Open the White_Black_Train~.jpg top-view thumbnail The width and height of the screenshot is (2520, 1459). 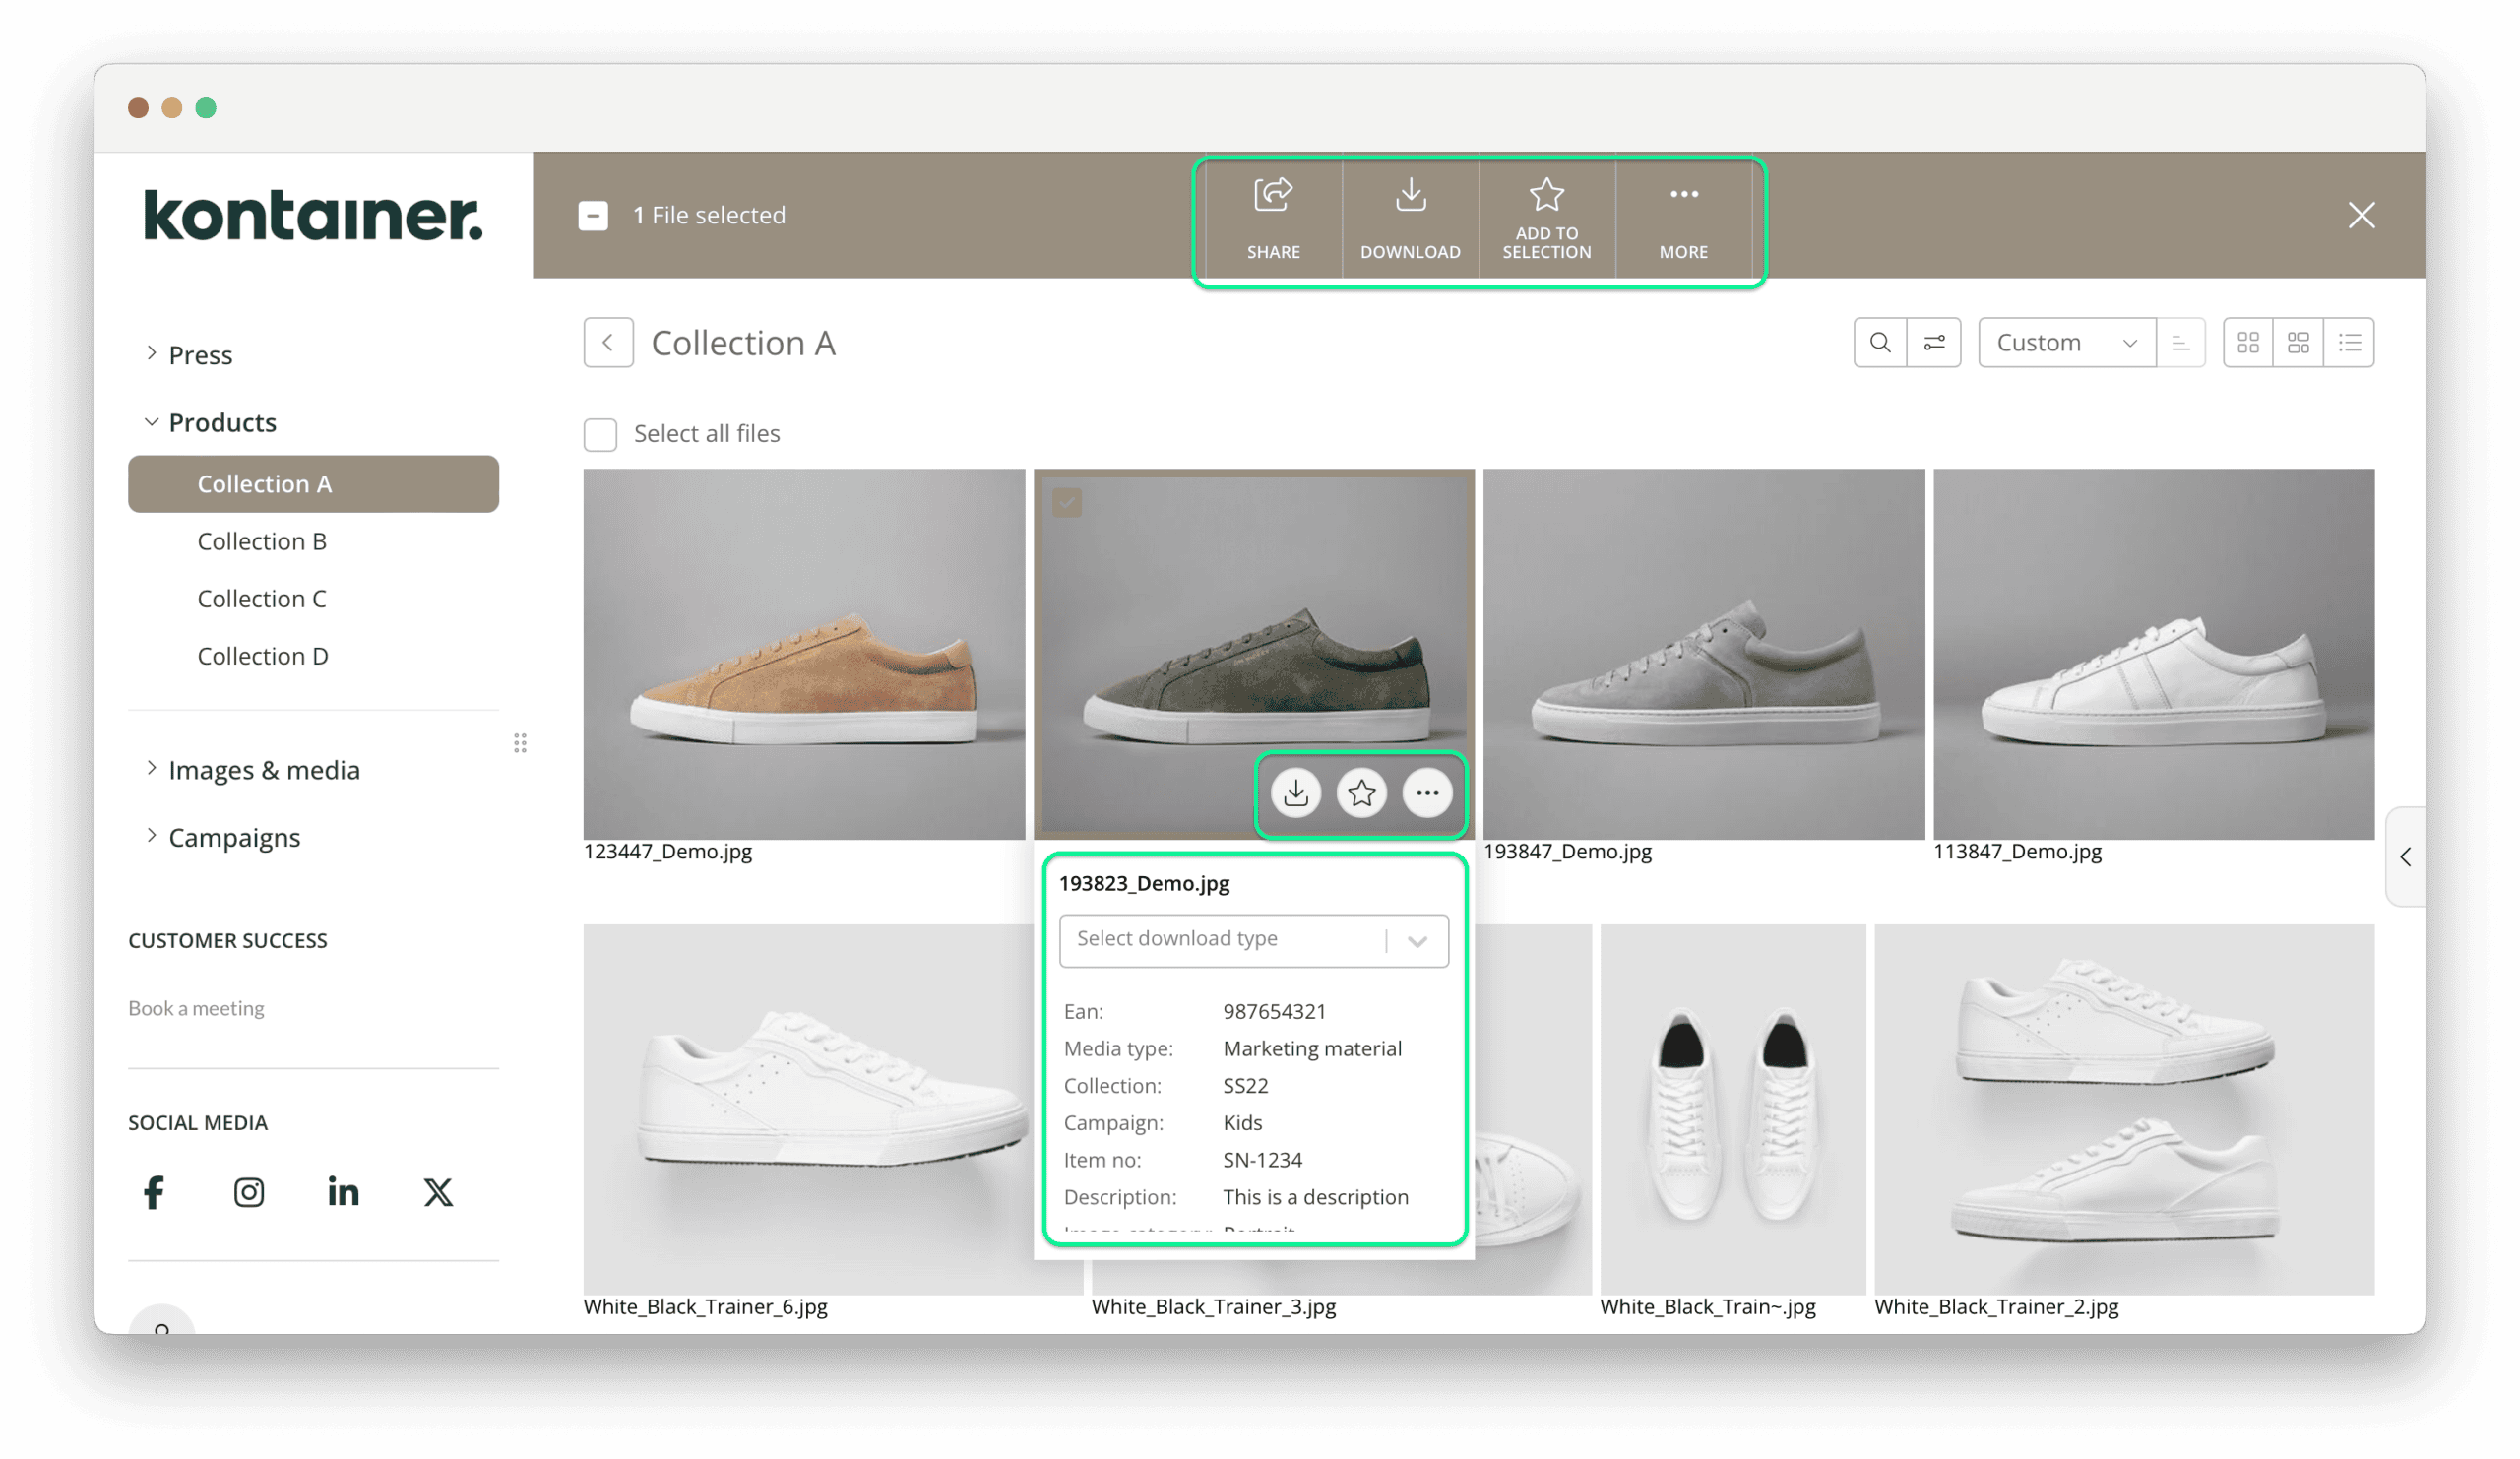[1732, 1109]
